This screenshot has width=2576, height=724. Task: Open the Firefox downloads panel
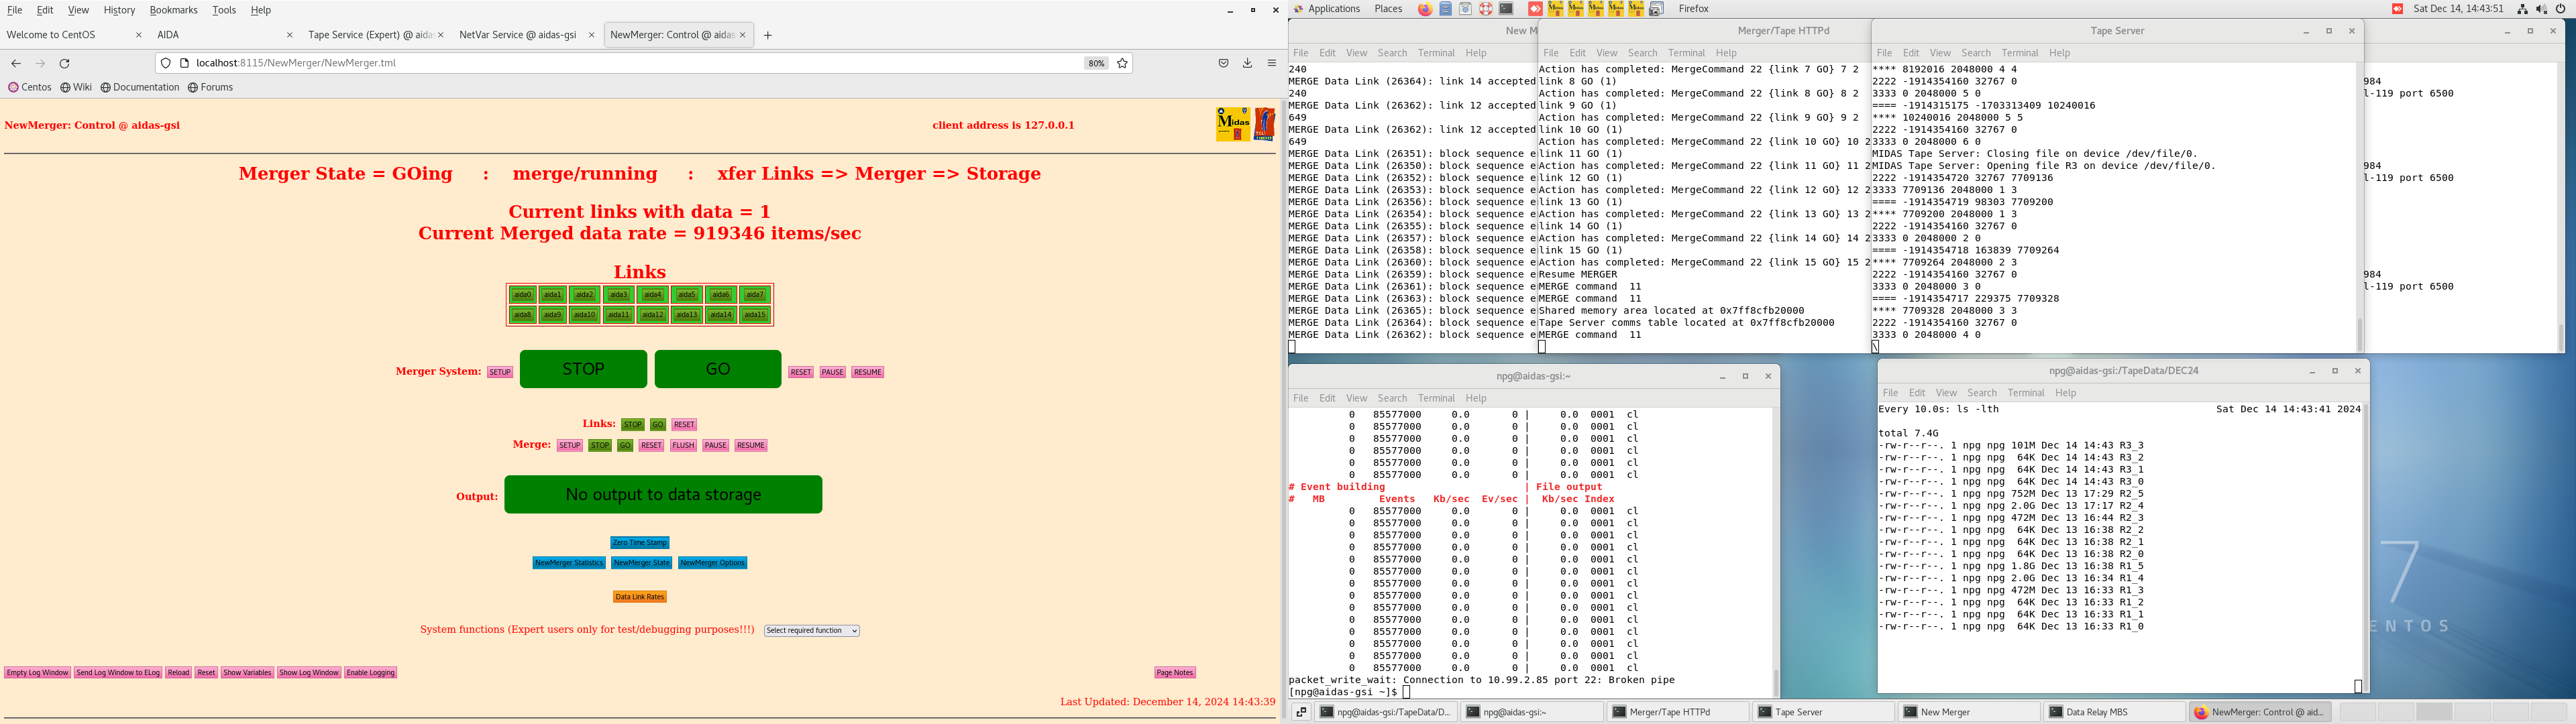click(1247, 63)
